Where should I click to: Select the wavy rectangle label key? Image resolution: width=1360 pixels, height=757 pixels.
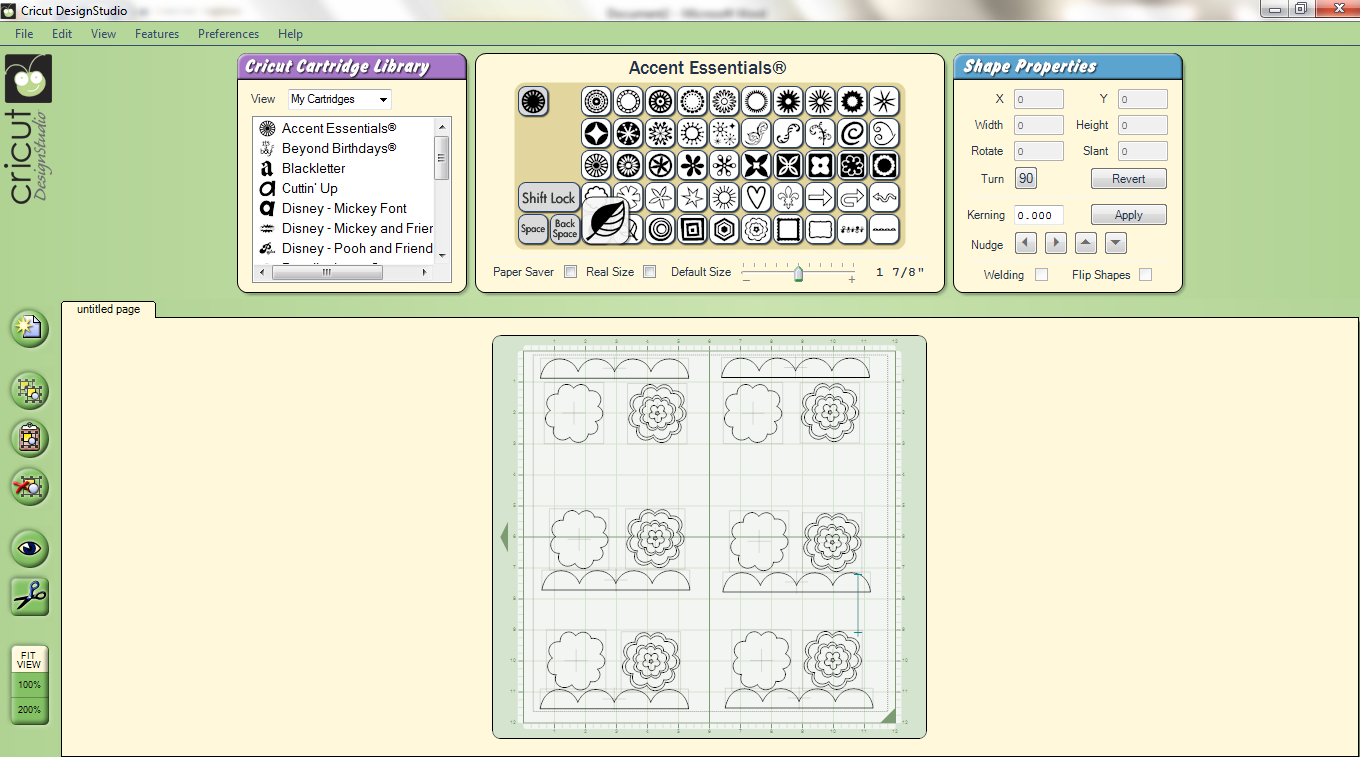click(820, 229)
